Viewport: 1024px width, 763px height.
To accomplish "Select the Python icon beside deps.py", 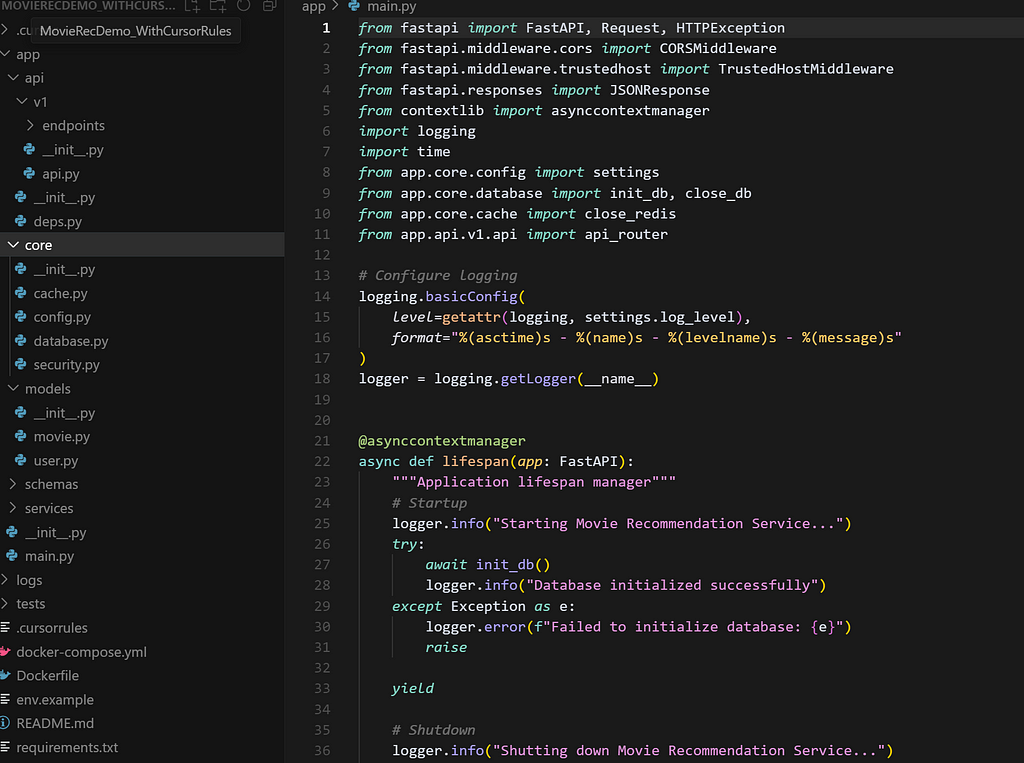I will [21, 221].
